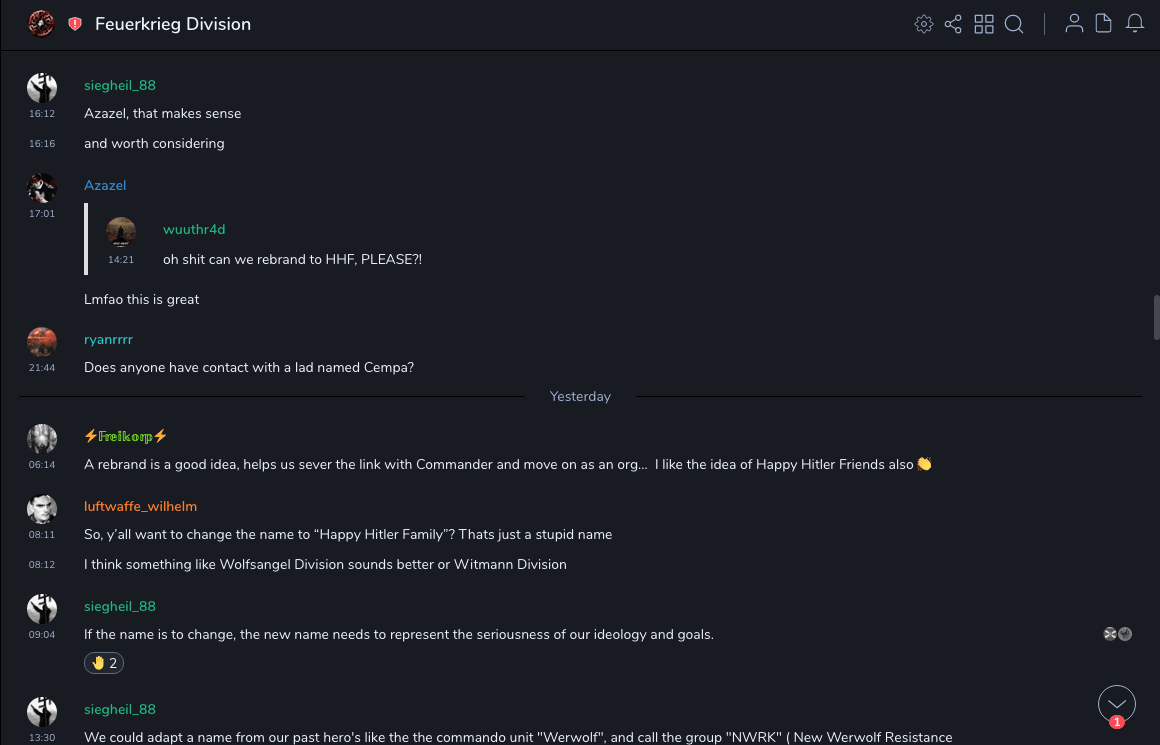This screenshot has height=745, width=1160.
Task: Click the group name in the header
Action: point(173,24)
